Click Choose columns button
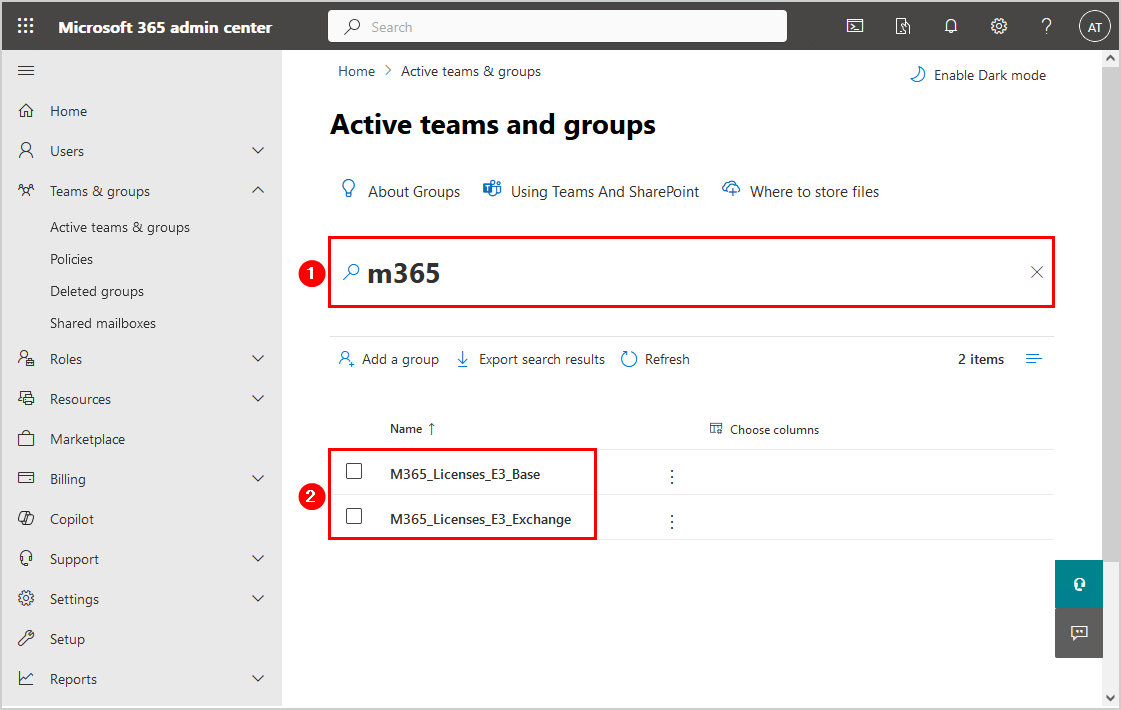Viewport: 1121px width, 710px height. pos(764,429)
